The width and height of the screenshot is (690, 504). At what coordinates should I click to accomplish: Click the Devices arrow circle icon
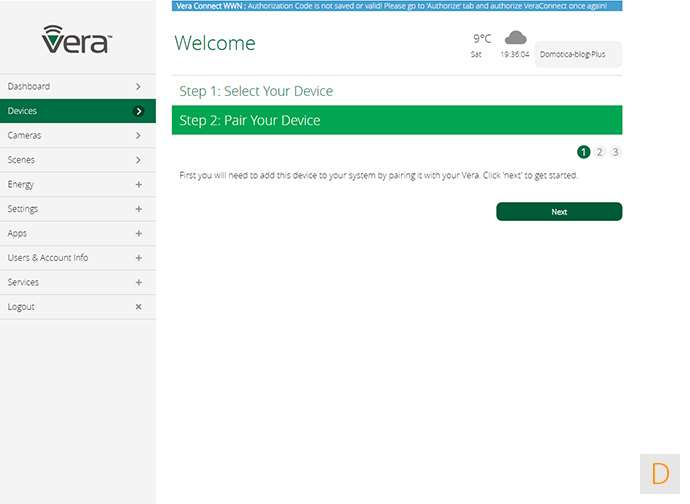pyautogui.click(x=138, y=111)
